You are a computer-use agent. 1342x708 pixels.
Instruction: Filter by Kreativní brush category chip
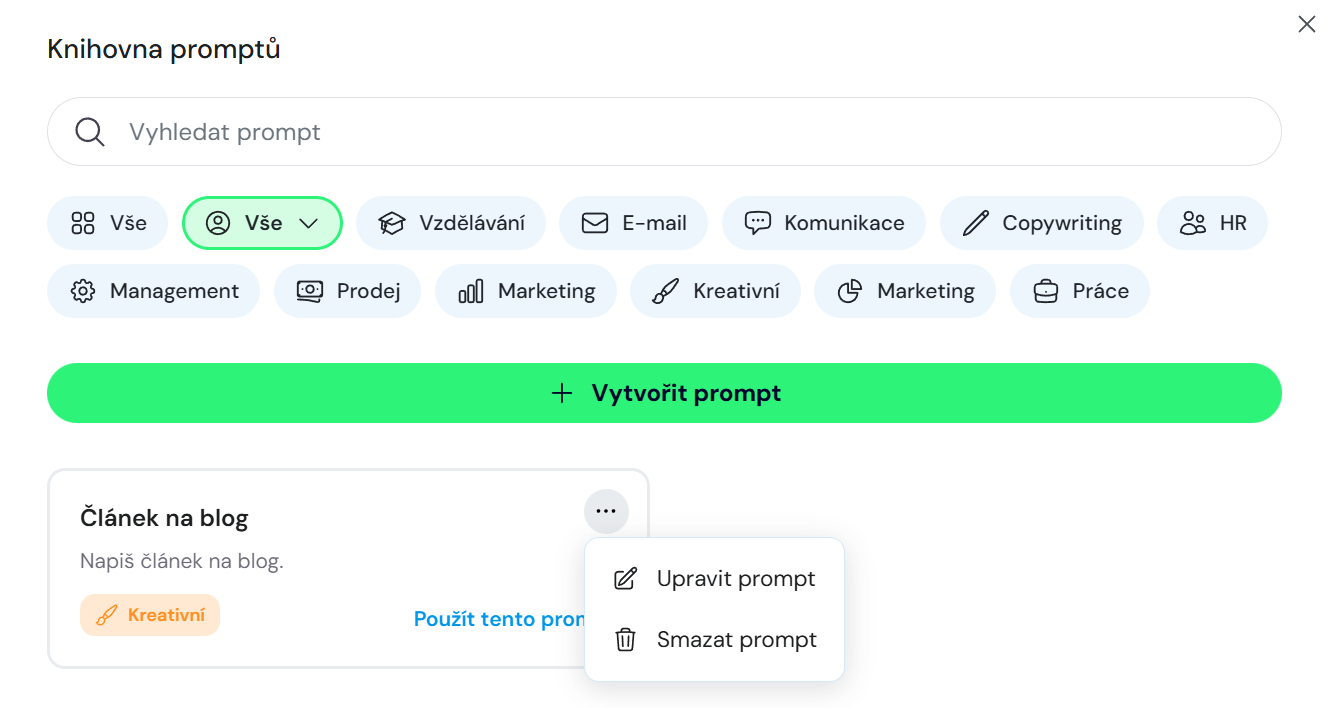click(x=715, y=291)
